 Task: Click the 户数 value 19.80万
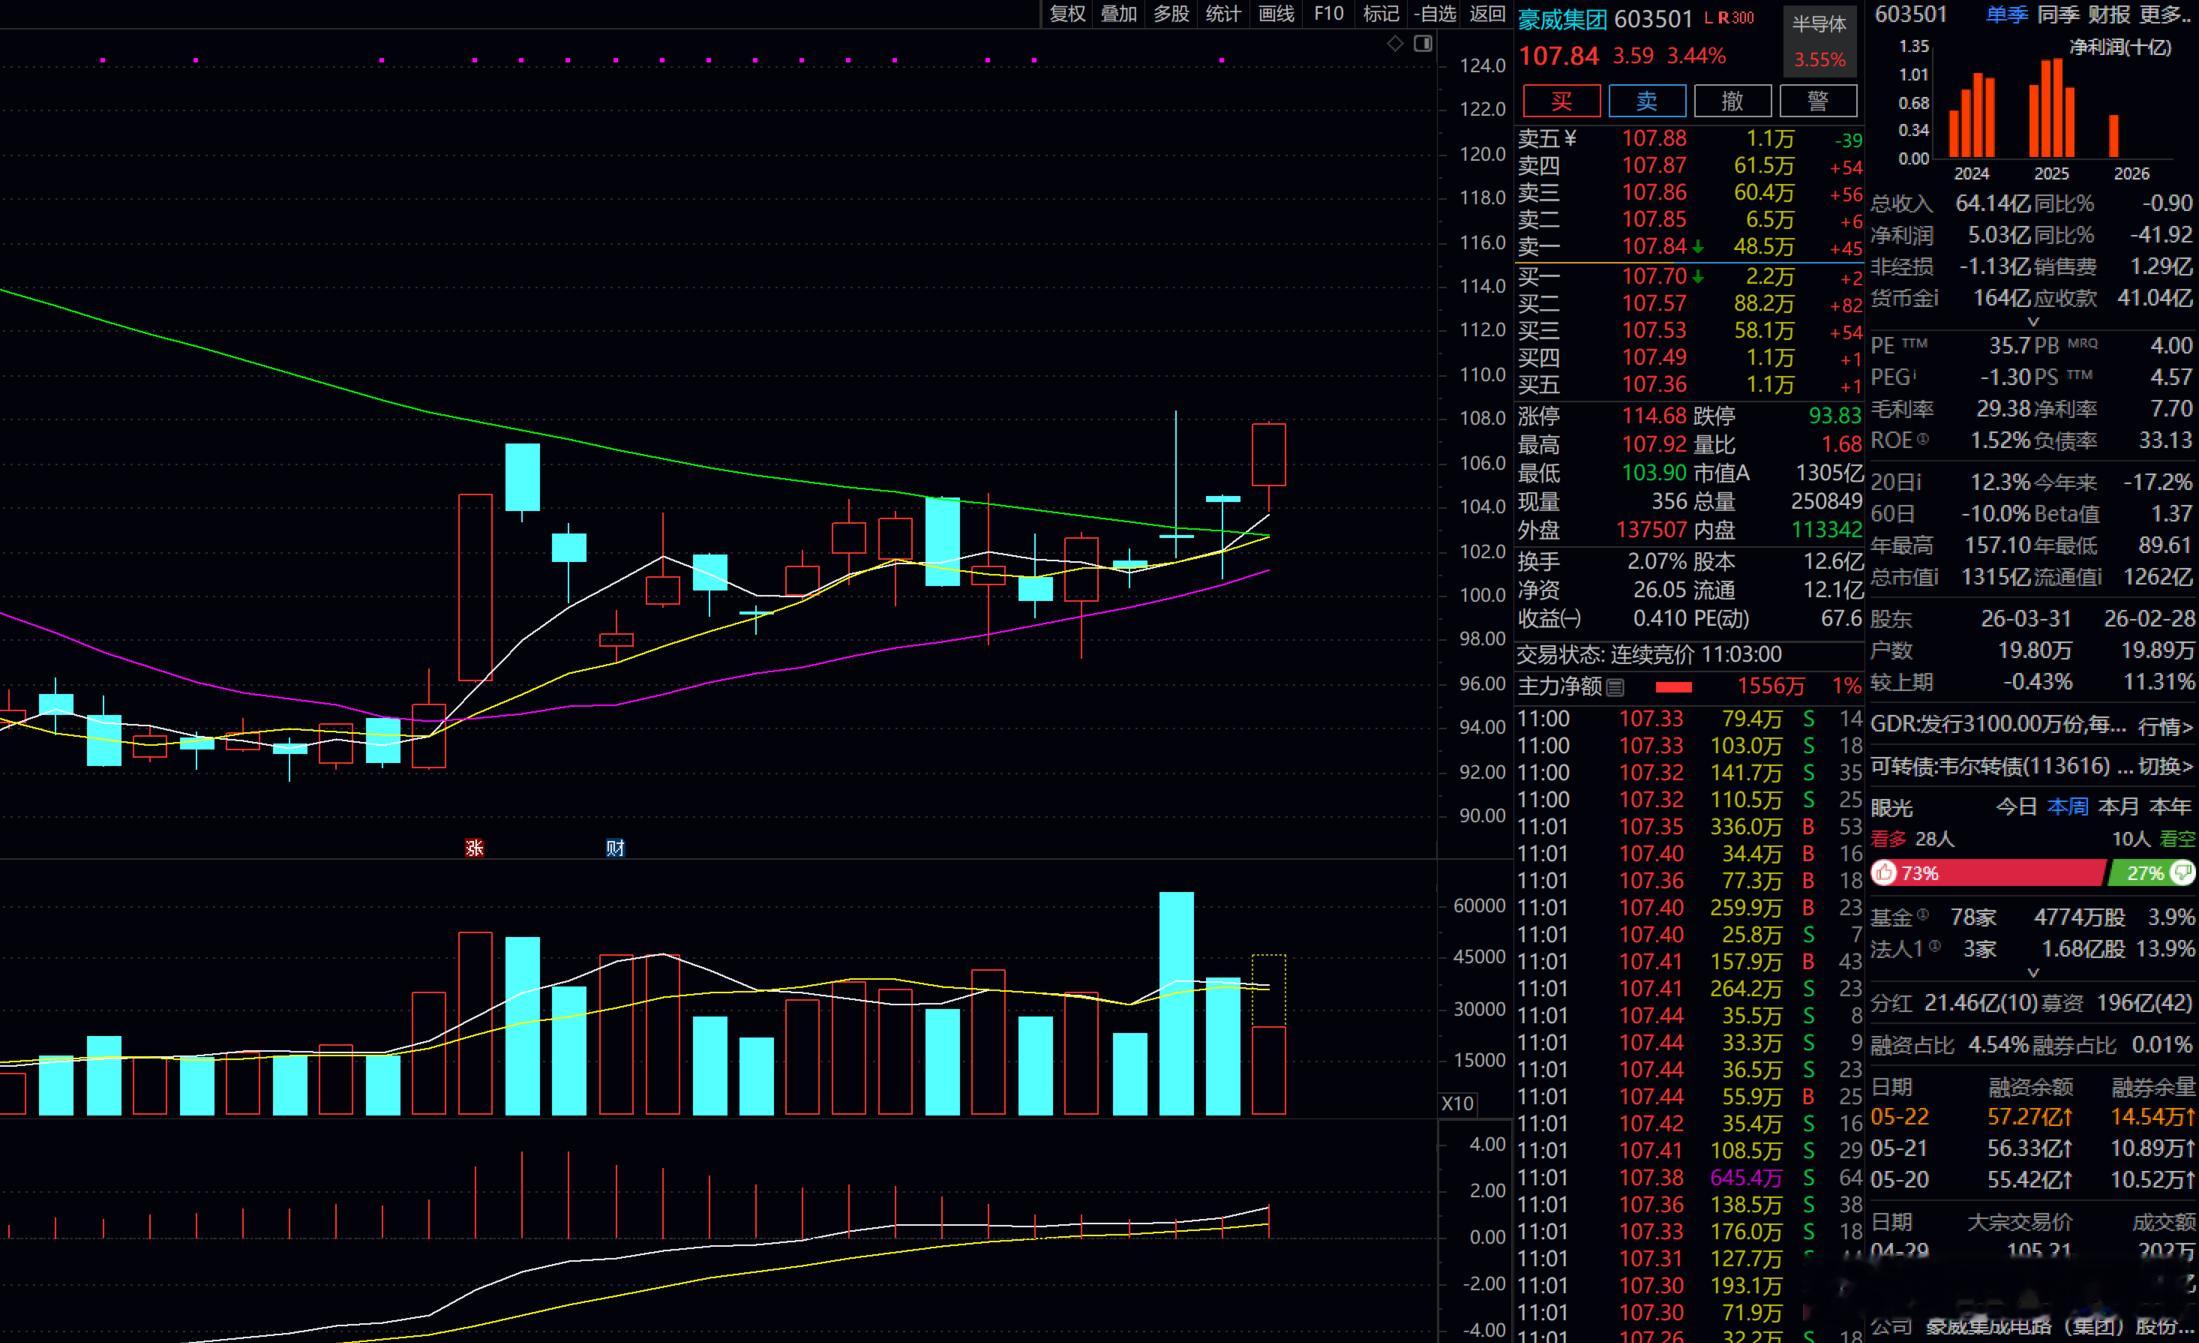pos(2034,650)
